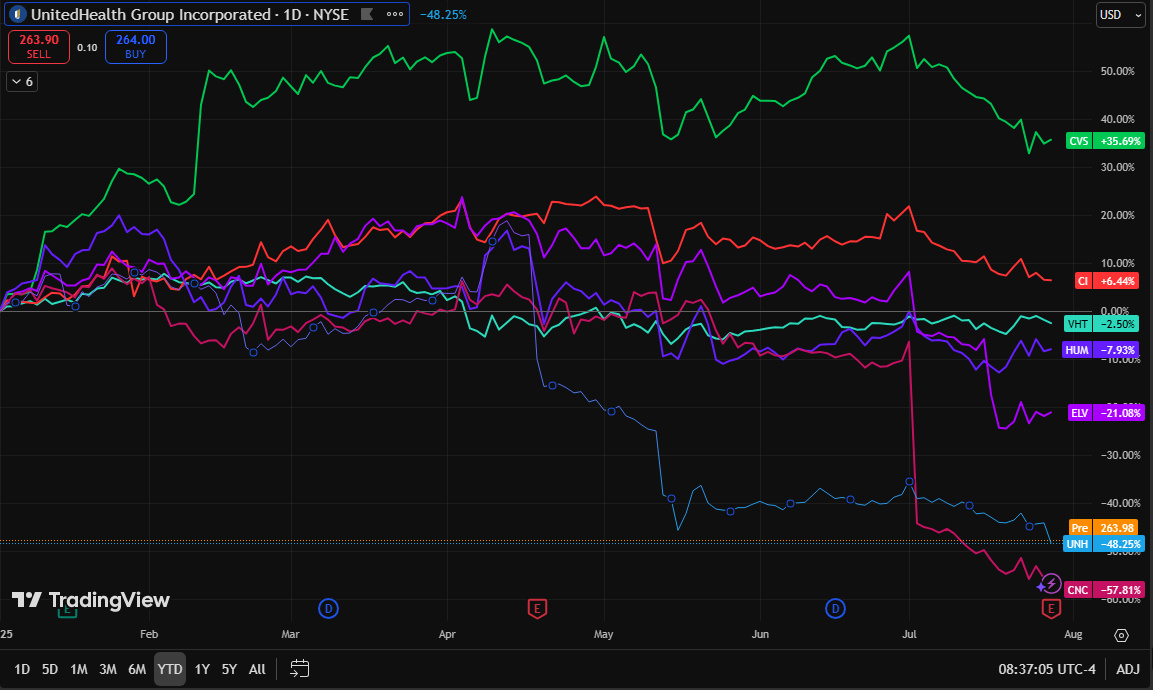Viewport: 1153px width, 690px height.
Task: Click the blue dividend D marker near June
Action: click(x=835, y=608)
